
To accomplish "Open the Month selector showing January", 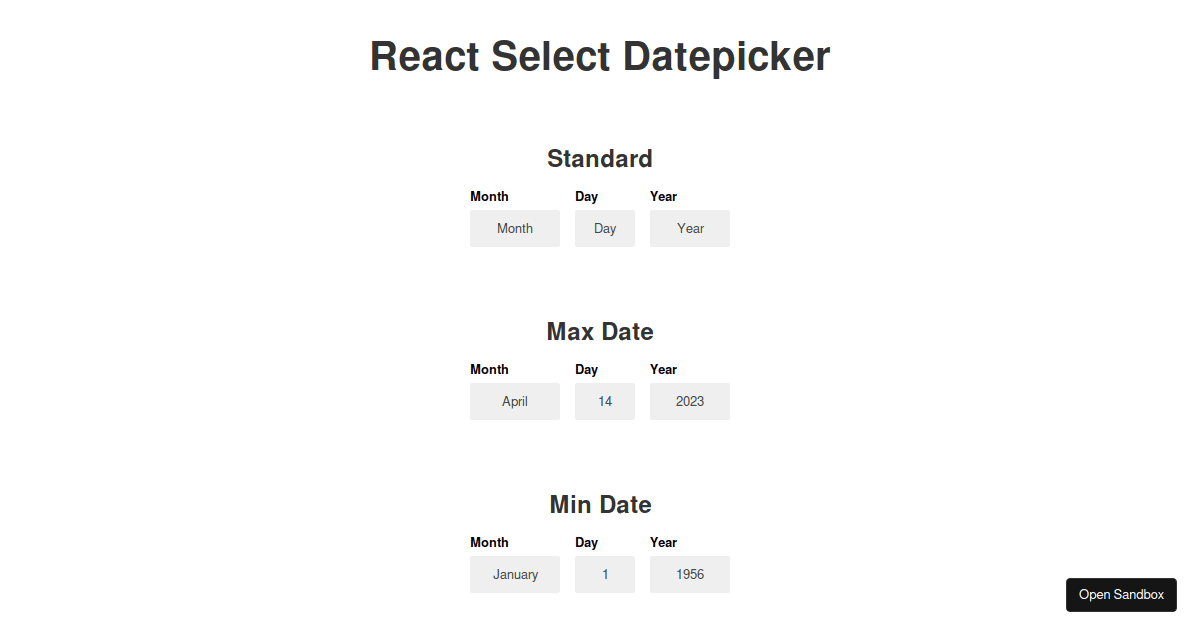I will click(514, 574).
